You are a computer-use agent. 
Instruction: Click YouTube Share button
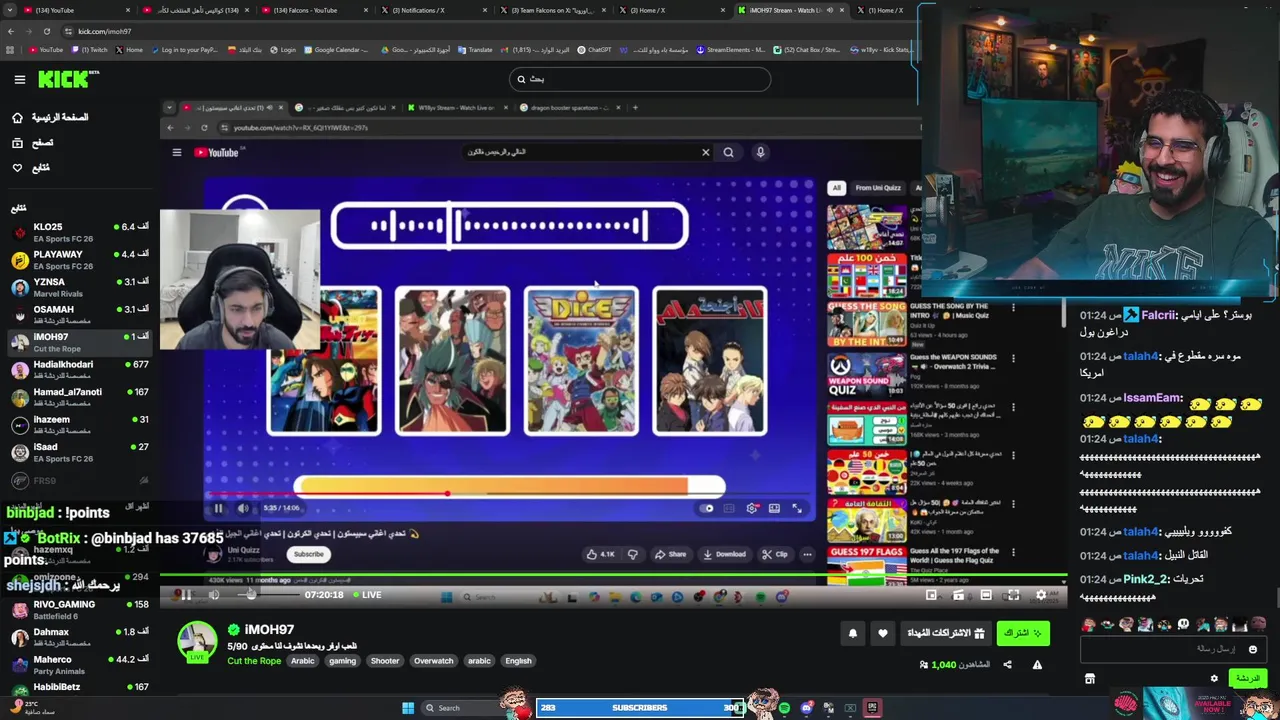pyautogui.click(x=670, y=554)
